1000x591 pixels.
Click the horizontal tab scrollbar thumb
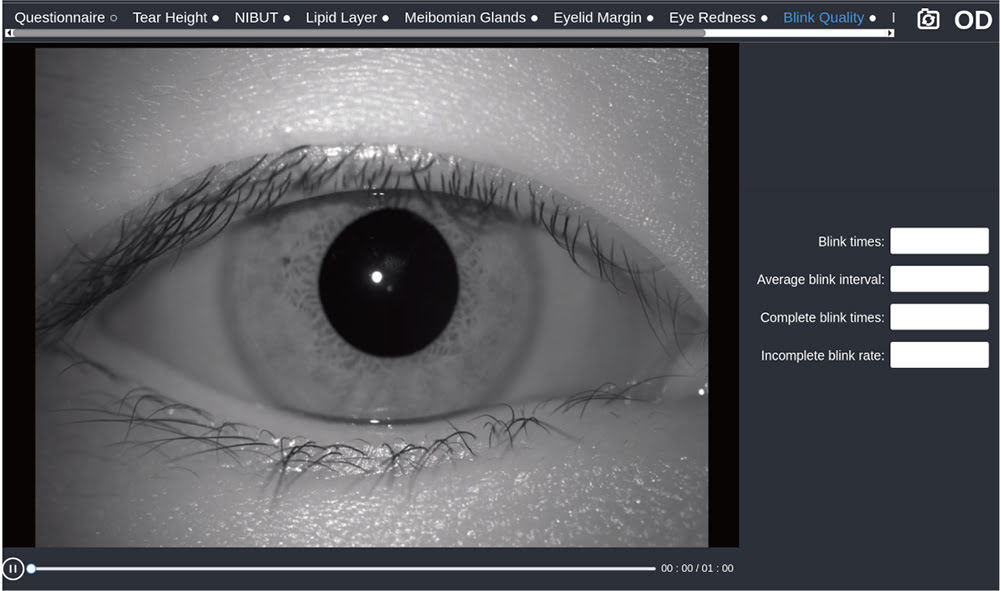pyautogui.click(x=360, y=33)
